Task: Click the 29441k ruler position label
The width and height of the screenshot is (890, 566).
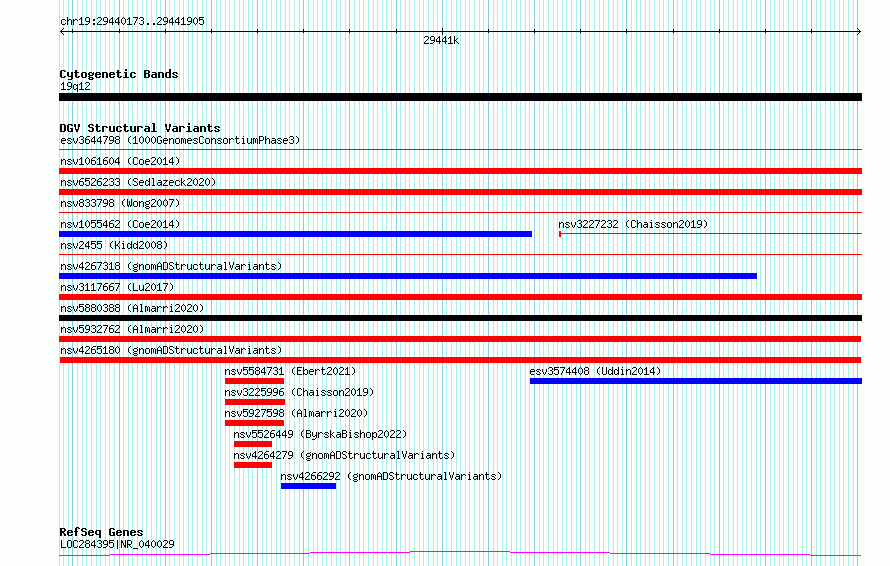Action: [441, 40]
